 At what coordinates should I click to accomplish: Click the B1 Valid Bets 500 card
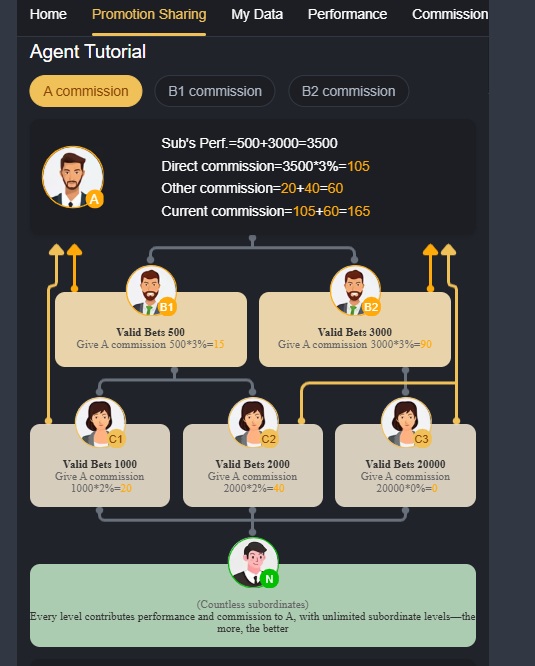(151, 329)
